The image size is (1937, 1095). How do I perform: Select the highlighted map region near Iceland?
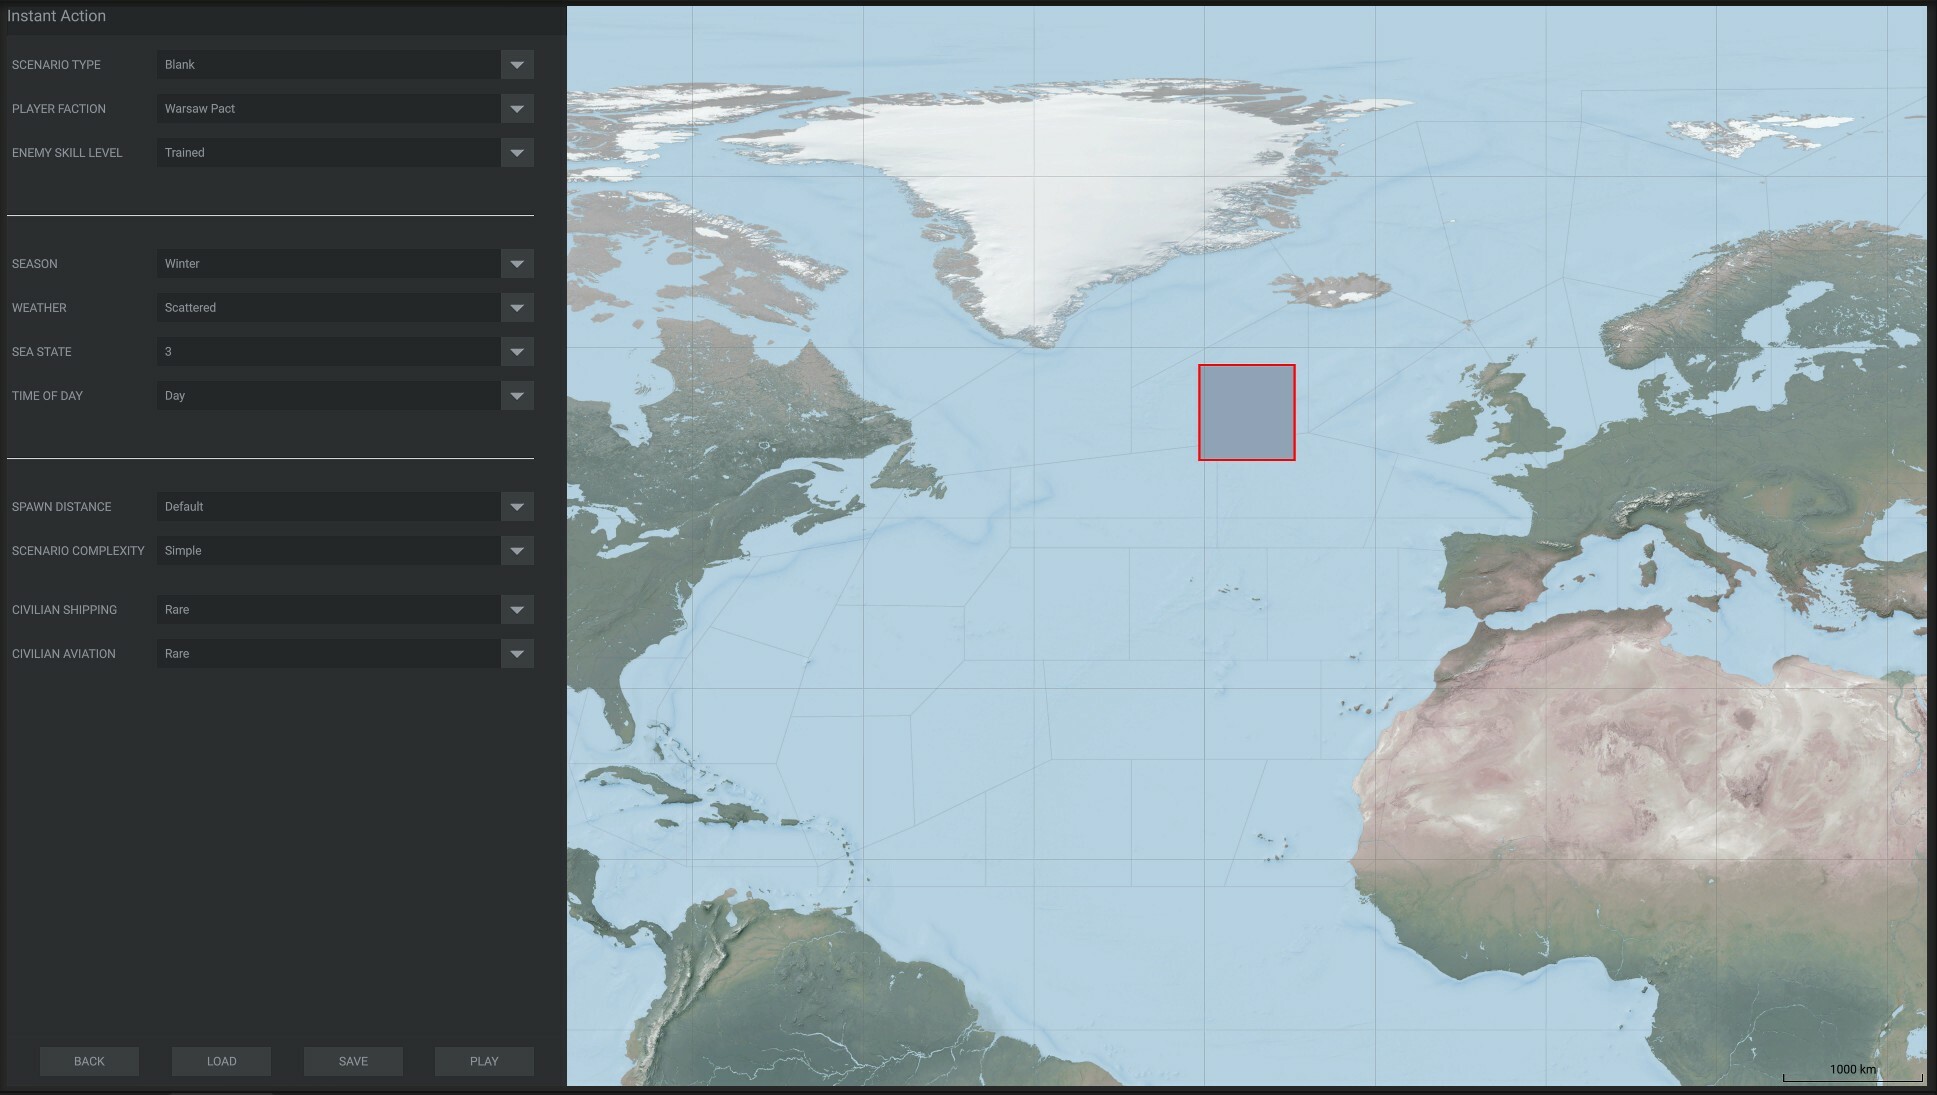[1246, 411]
